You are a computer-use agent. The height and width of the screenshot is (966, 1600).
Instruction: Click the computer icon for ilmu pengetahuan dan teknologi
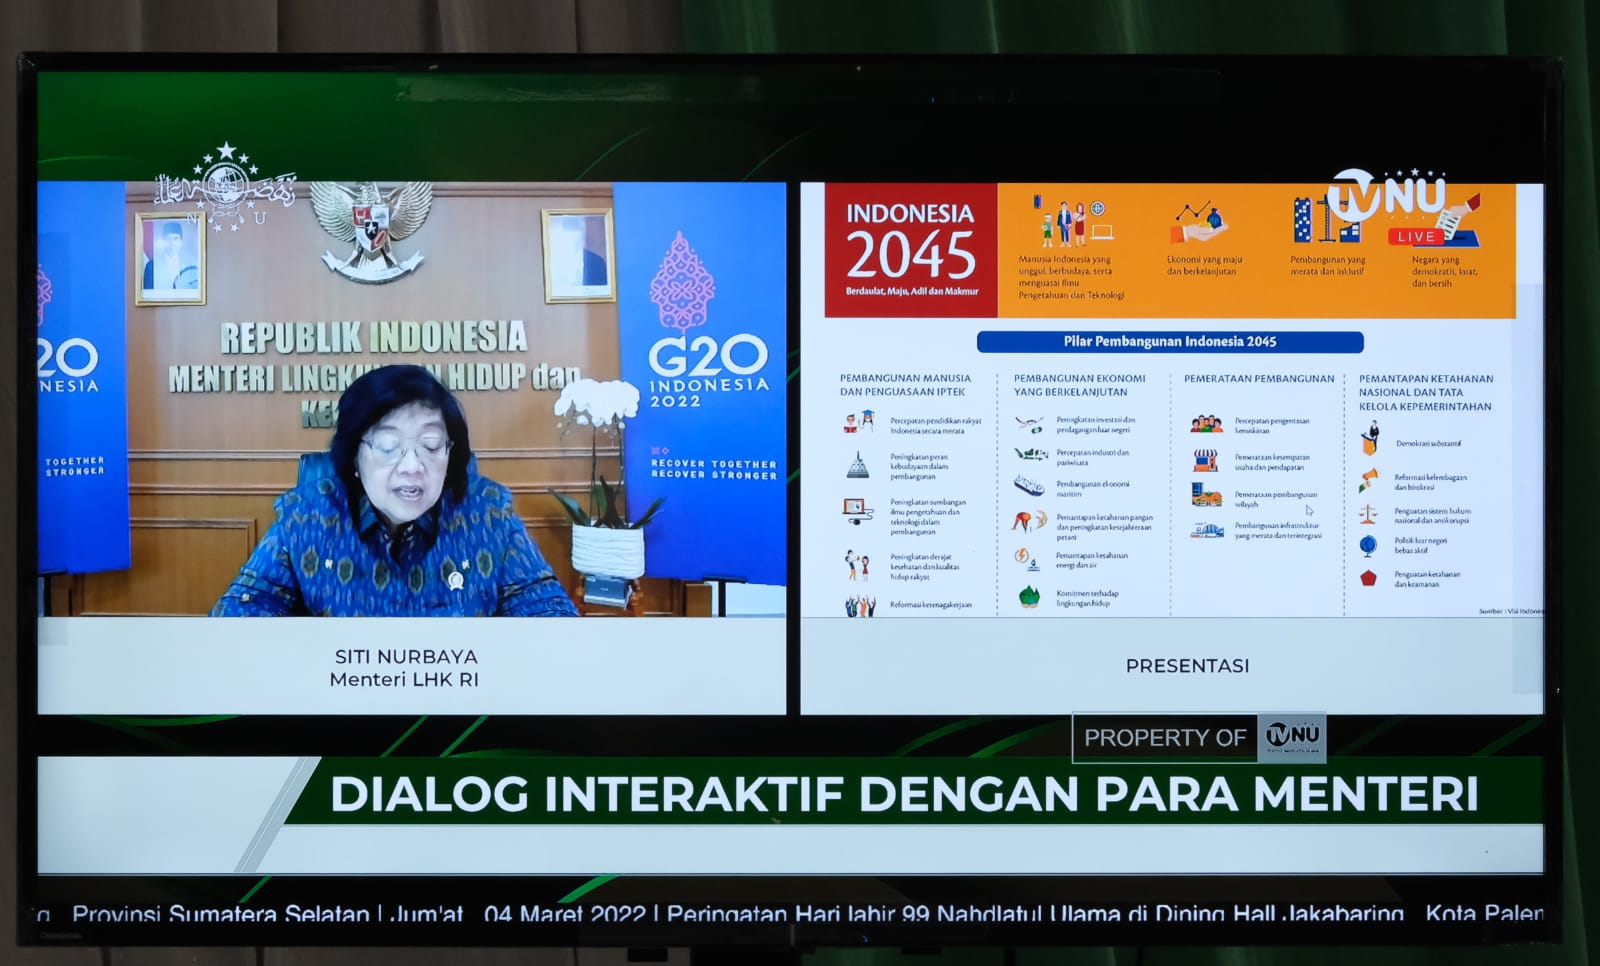tap(857, 511)
